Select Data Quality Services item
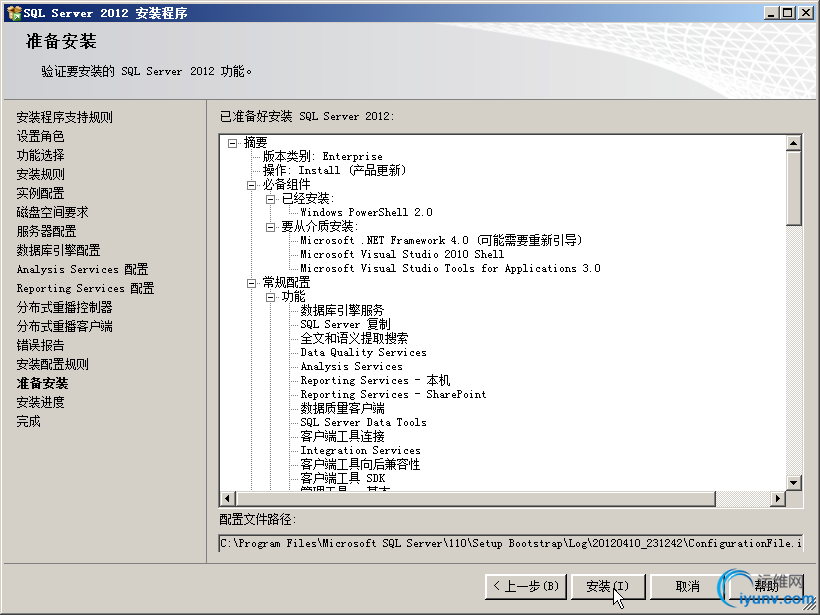Screen dimensions: 820x615 [x=363, y=352]
